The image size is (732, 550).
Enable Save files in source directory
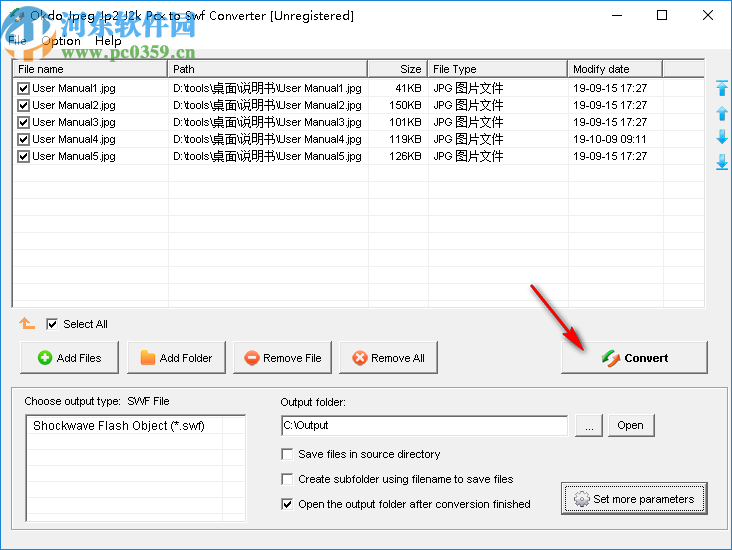[x=287, y=454]
